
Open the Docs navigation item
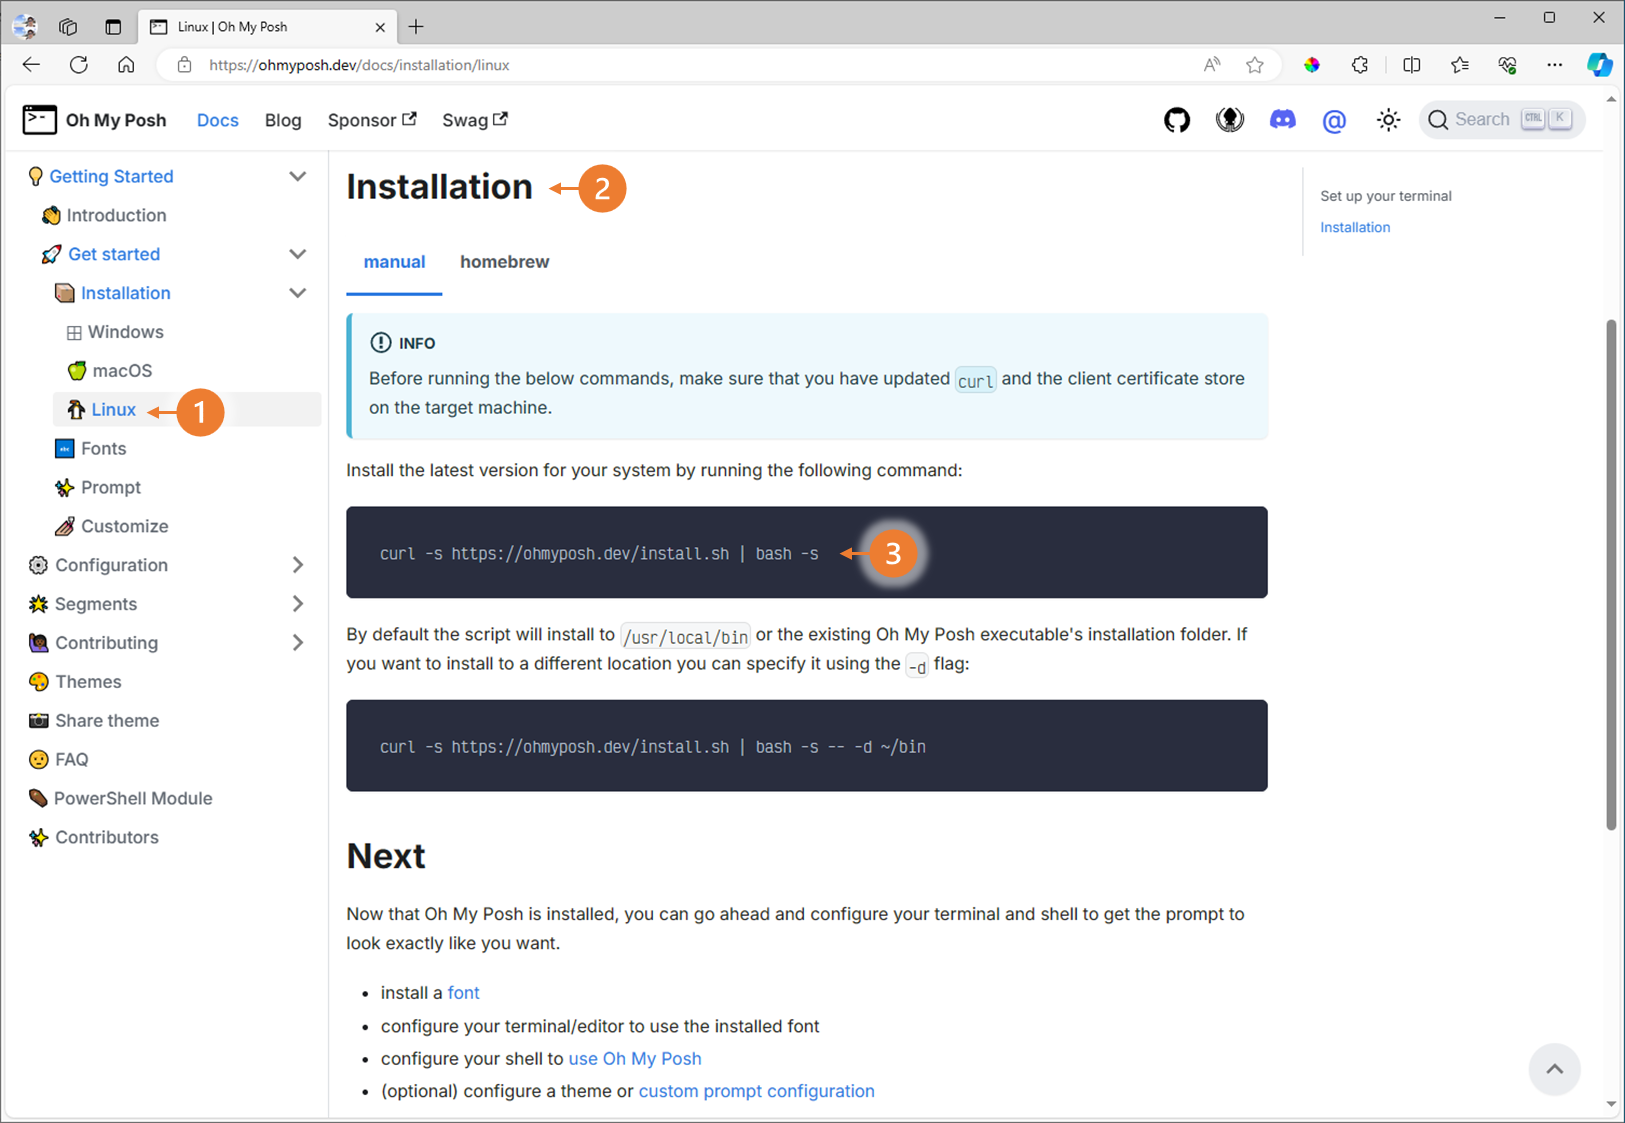217,120
